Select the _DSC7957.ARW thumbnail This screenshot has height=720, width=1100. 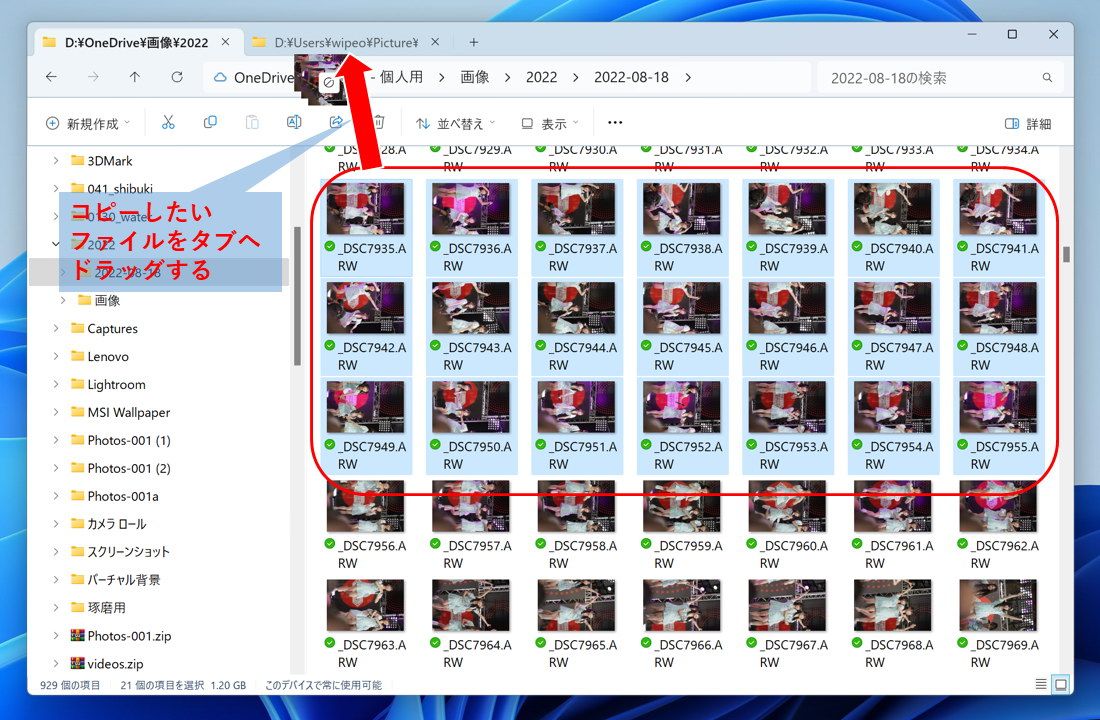click(471, 506)
